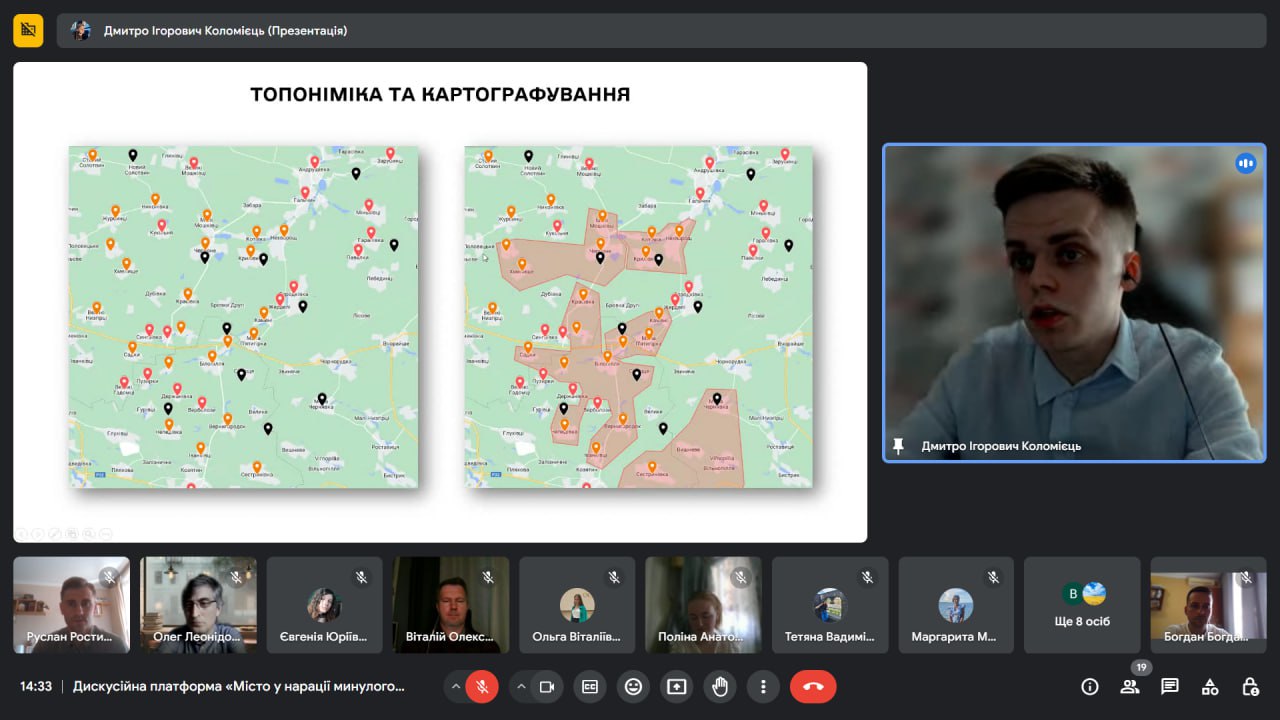The image size is (1280, 720).
Task: Click the yellow stop-presentation icon at top left
Action: pyautogui.click(x=28, y=31)
